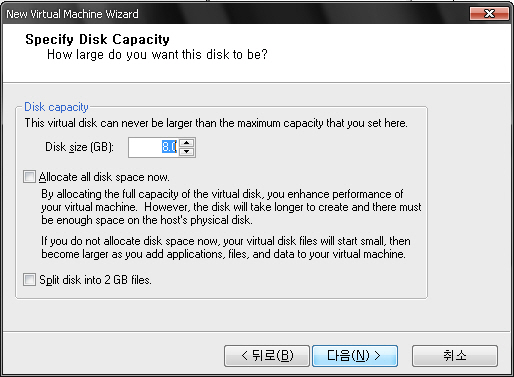This screenshot has height=377, width=514.
Task: Click empty space inside the Disk size box
Action: pos(145,147)
